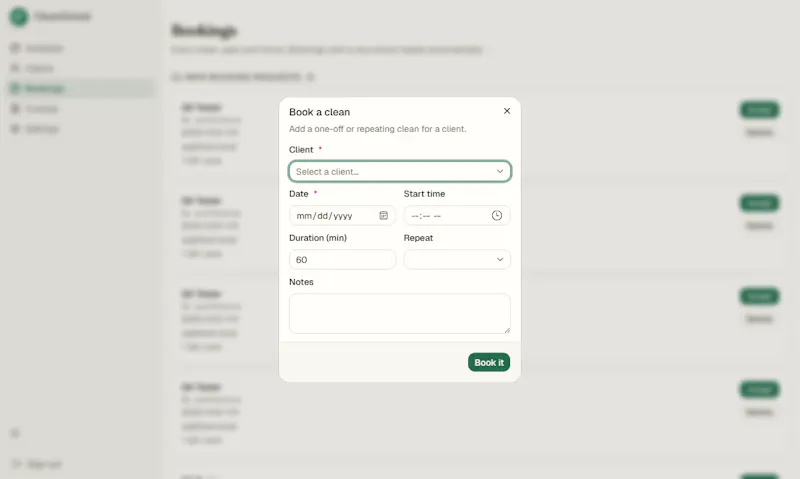The image size is (800, 479).
Task: Click the Date field label
Action: tap(298, 194)
